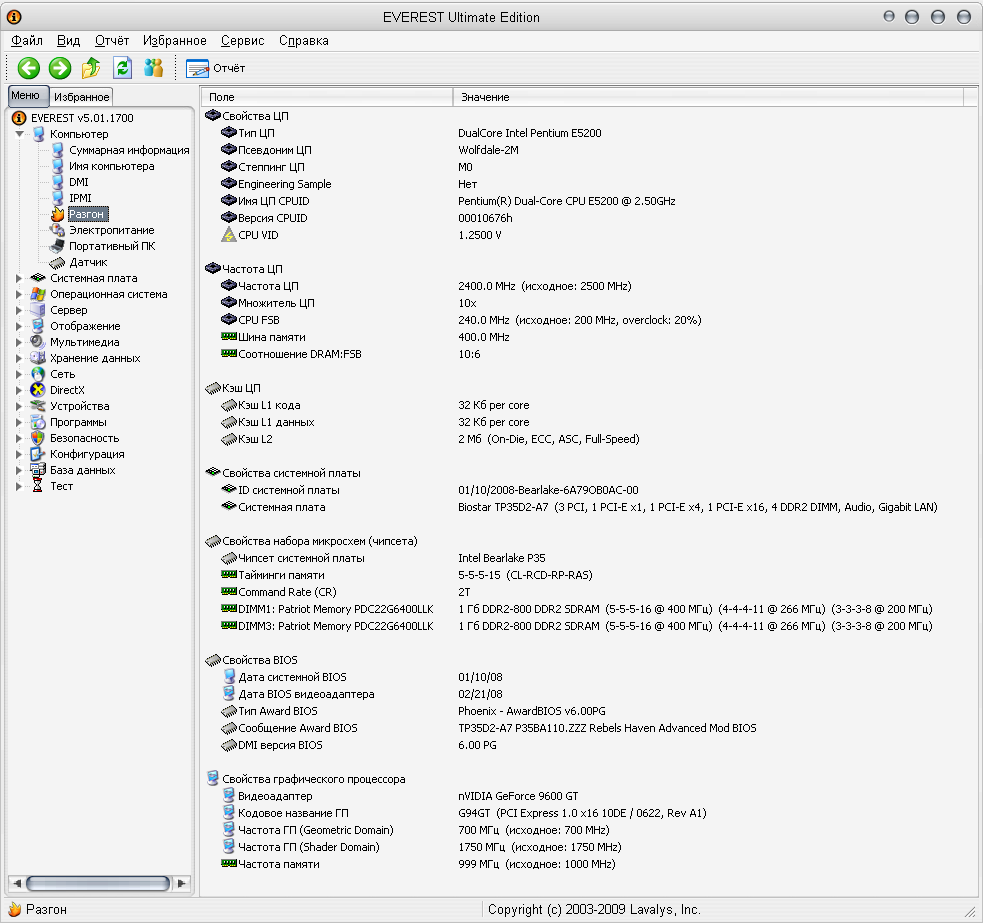The image size is (983, 923).
Task: Expand the Системная плата tree node
Action: click(x=17, y=278)
